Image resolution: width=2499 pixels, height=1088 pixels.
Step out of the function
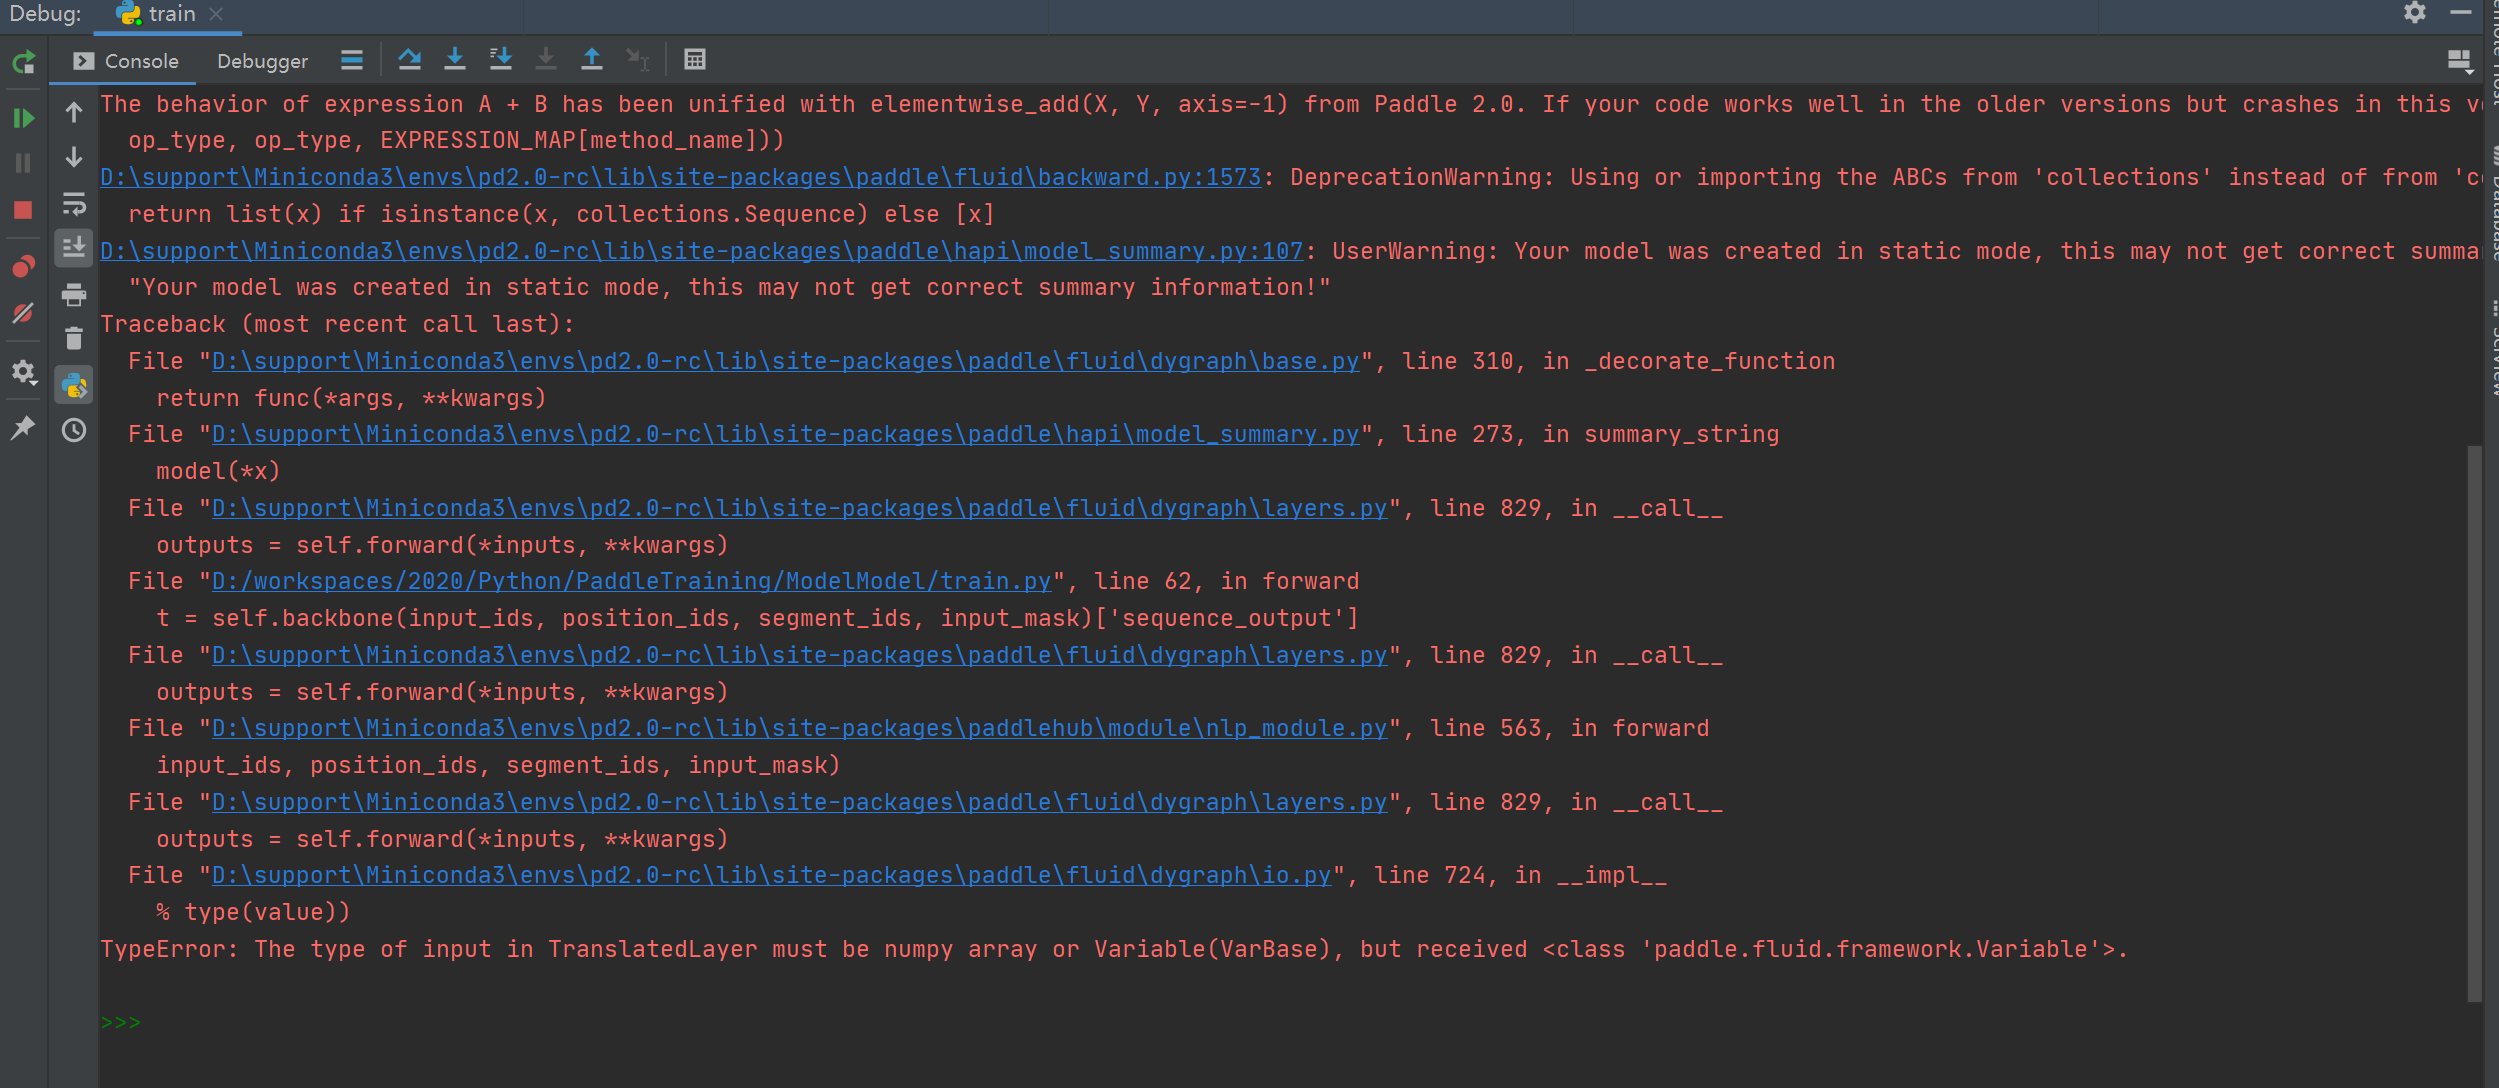click(592, 60)
